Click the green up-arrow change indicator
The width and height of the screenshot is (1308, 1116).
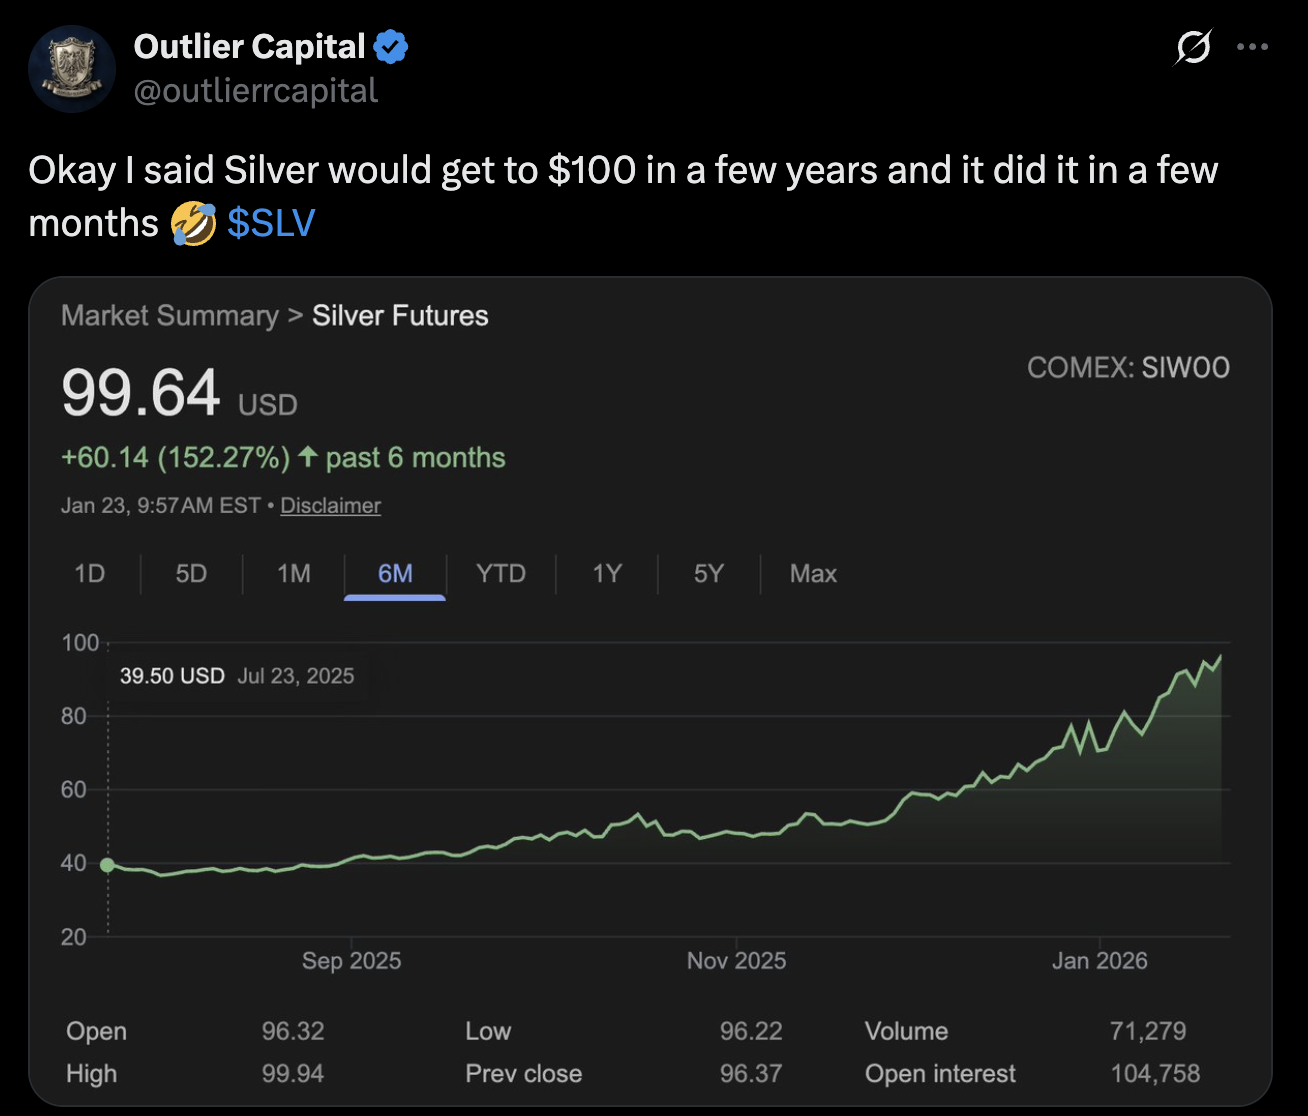click(308, 458)
